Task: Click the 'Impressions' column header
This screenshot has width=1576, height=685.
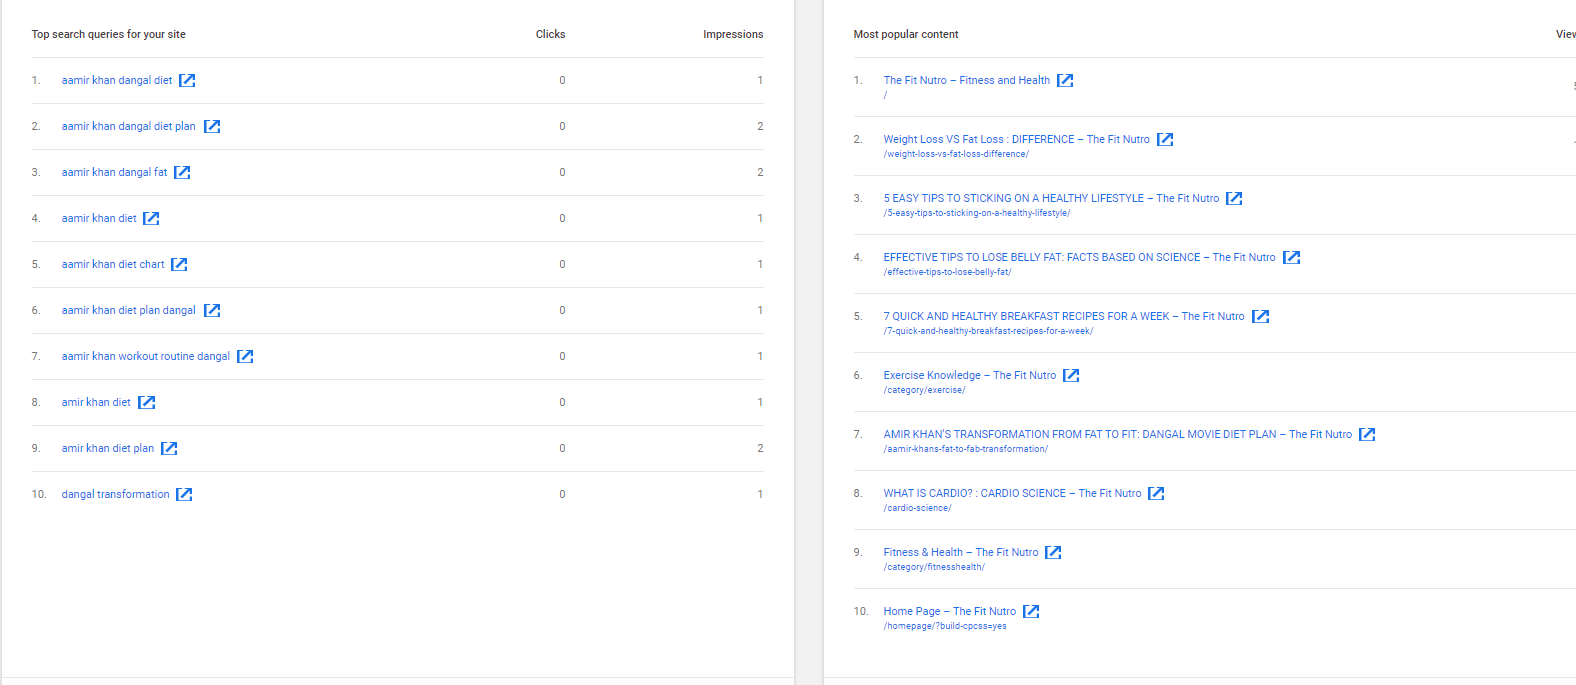Action: 733,34
